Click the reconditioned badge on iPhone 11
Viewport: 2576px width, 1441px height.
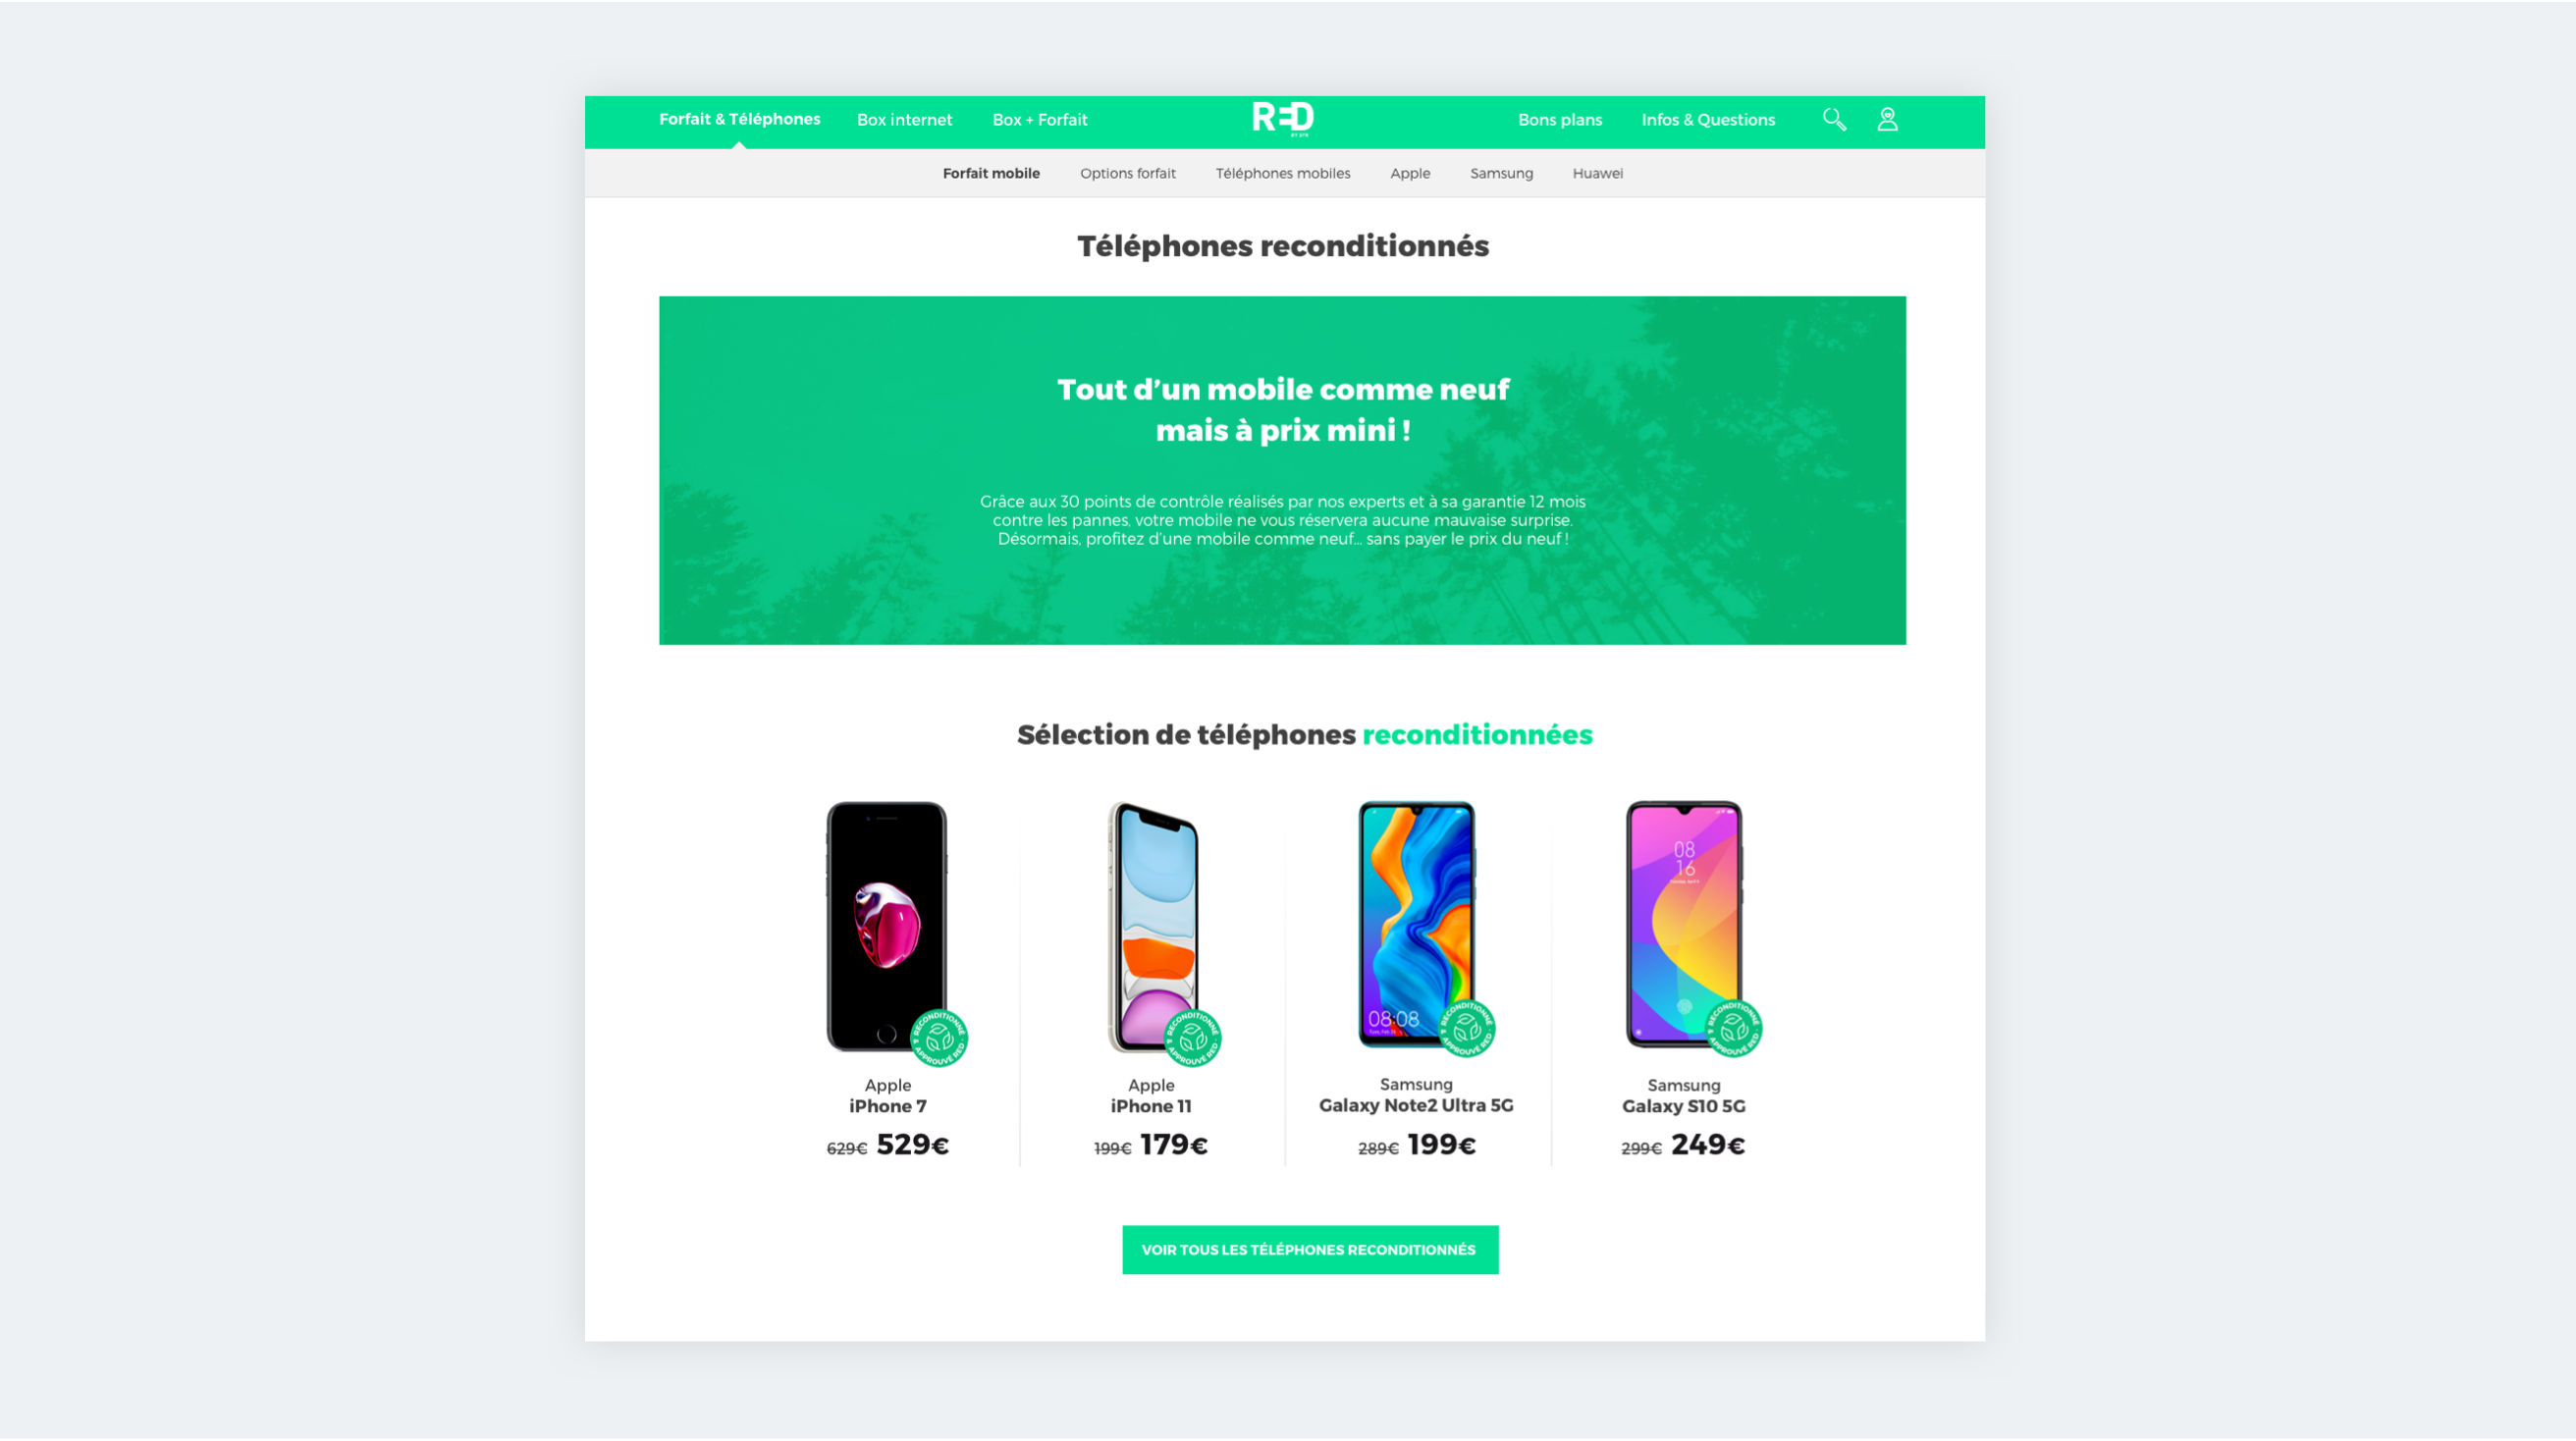click(1192, 1038)
